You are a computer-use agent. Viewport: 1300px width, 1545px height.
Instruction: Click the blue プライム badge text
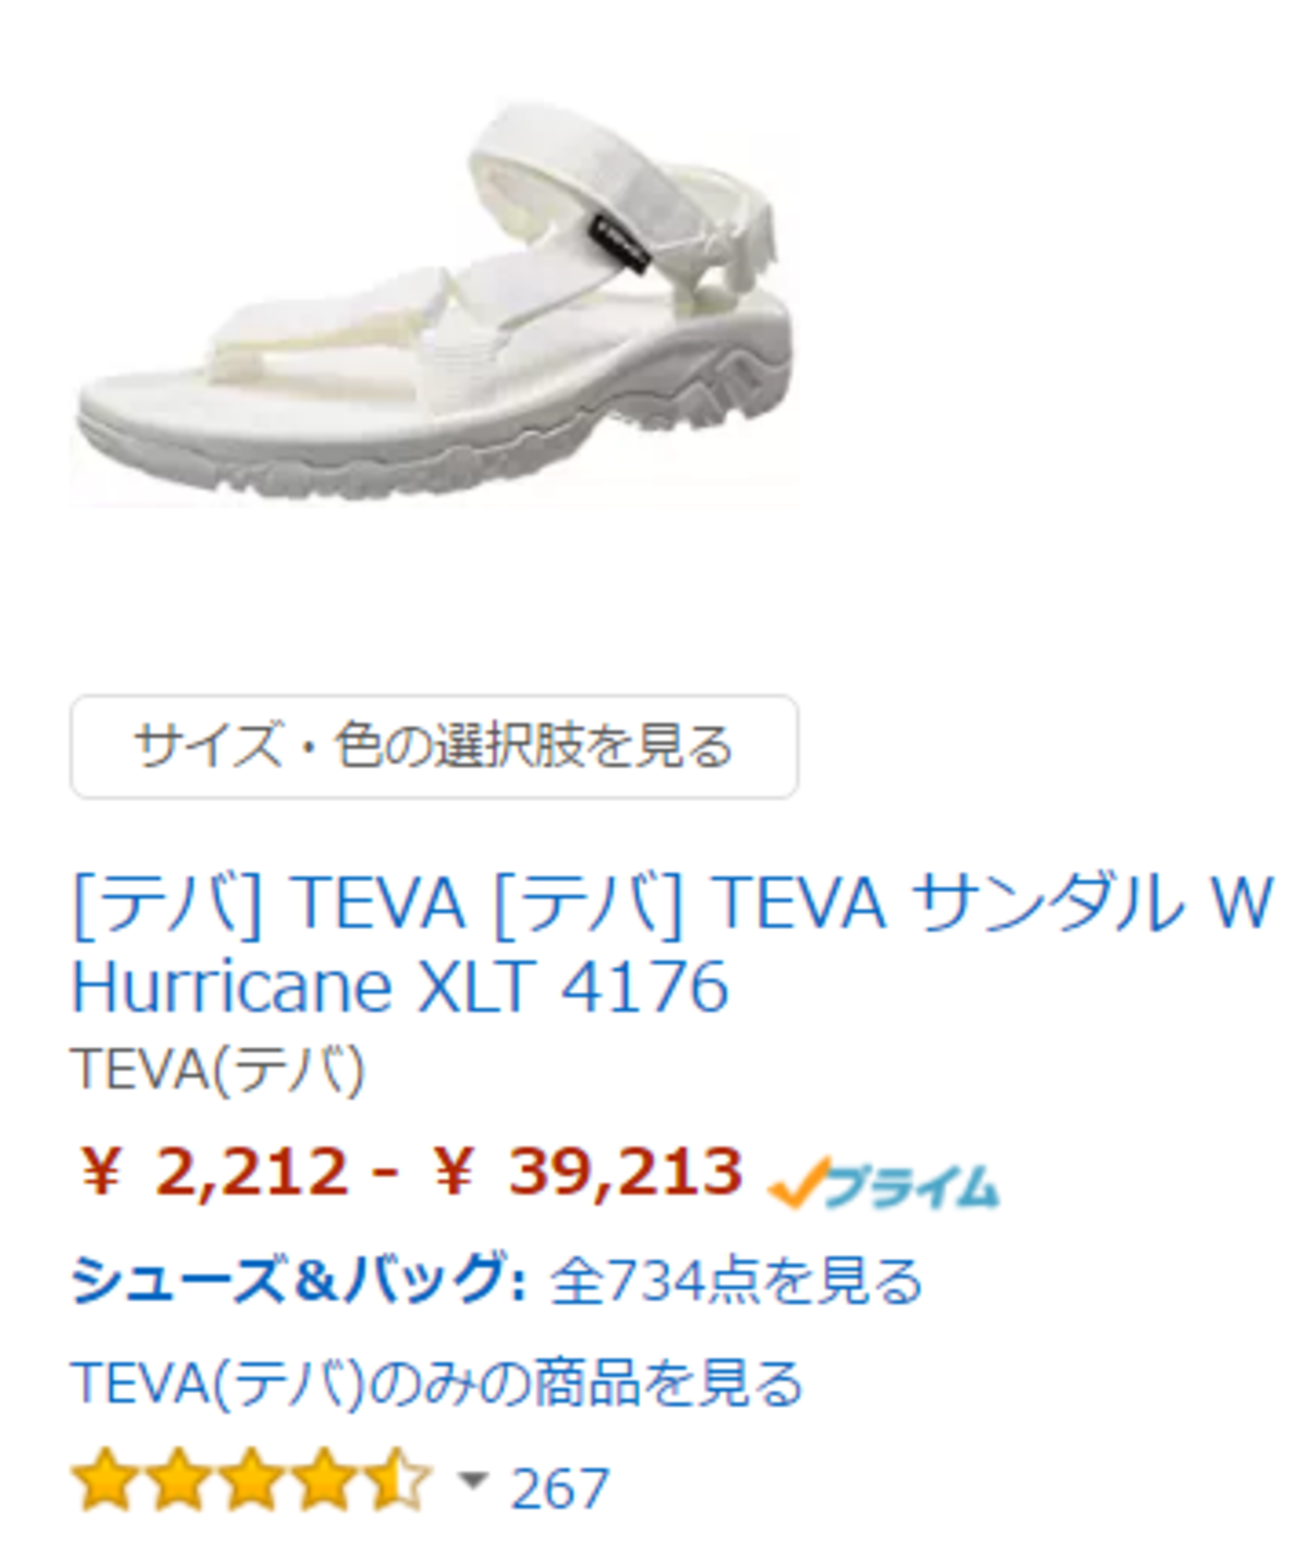pyautogui.click(x=910, y=1187)
